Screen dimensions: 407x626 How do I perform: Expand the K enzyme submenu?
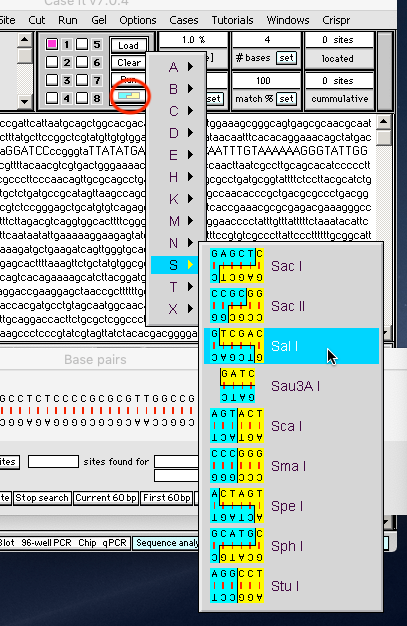tap(176, 199)
